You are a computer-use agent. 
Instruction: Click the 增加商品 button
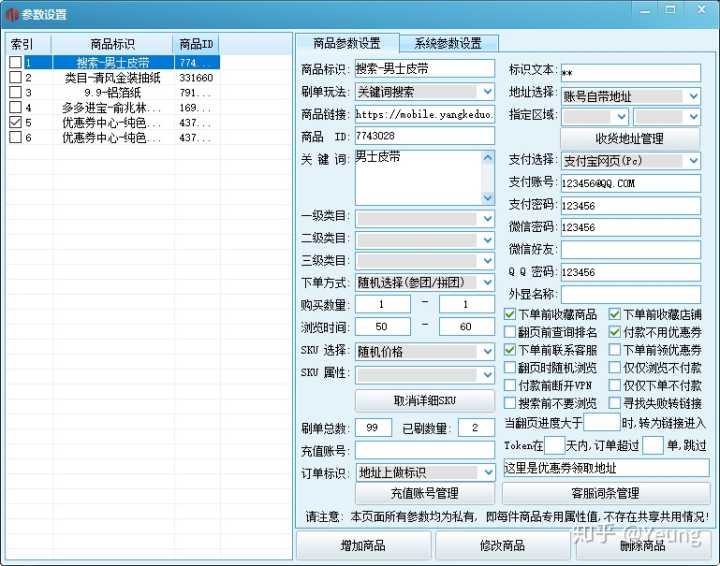coord(362,546)
